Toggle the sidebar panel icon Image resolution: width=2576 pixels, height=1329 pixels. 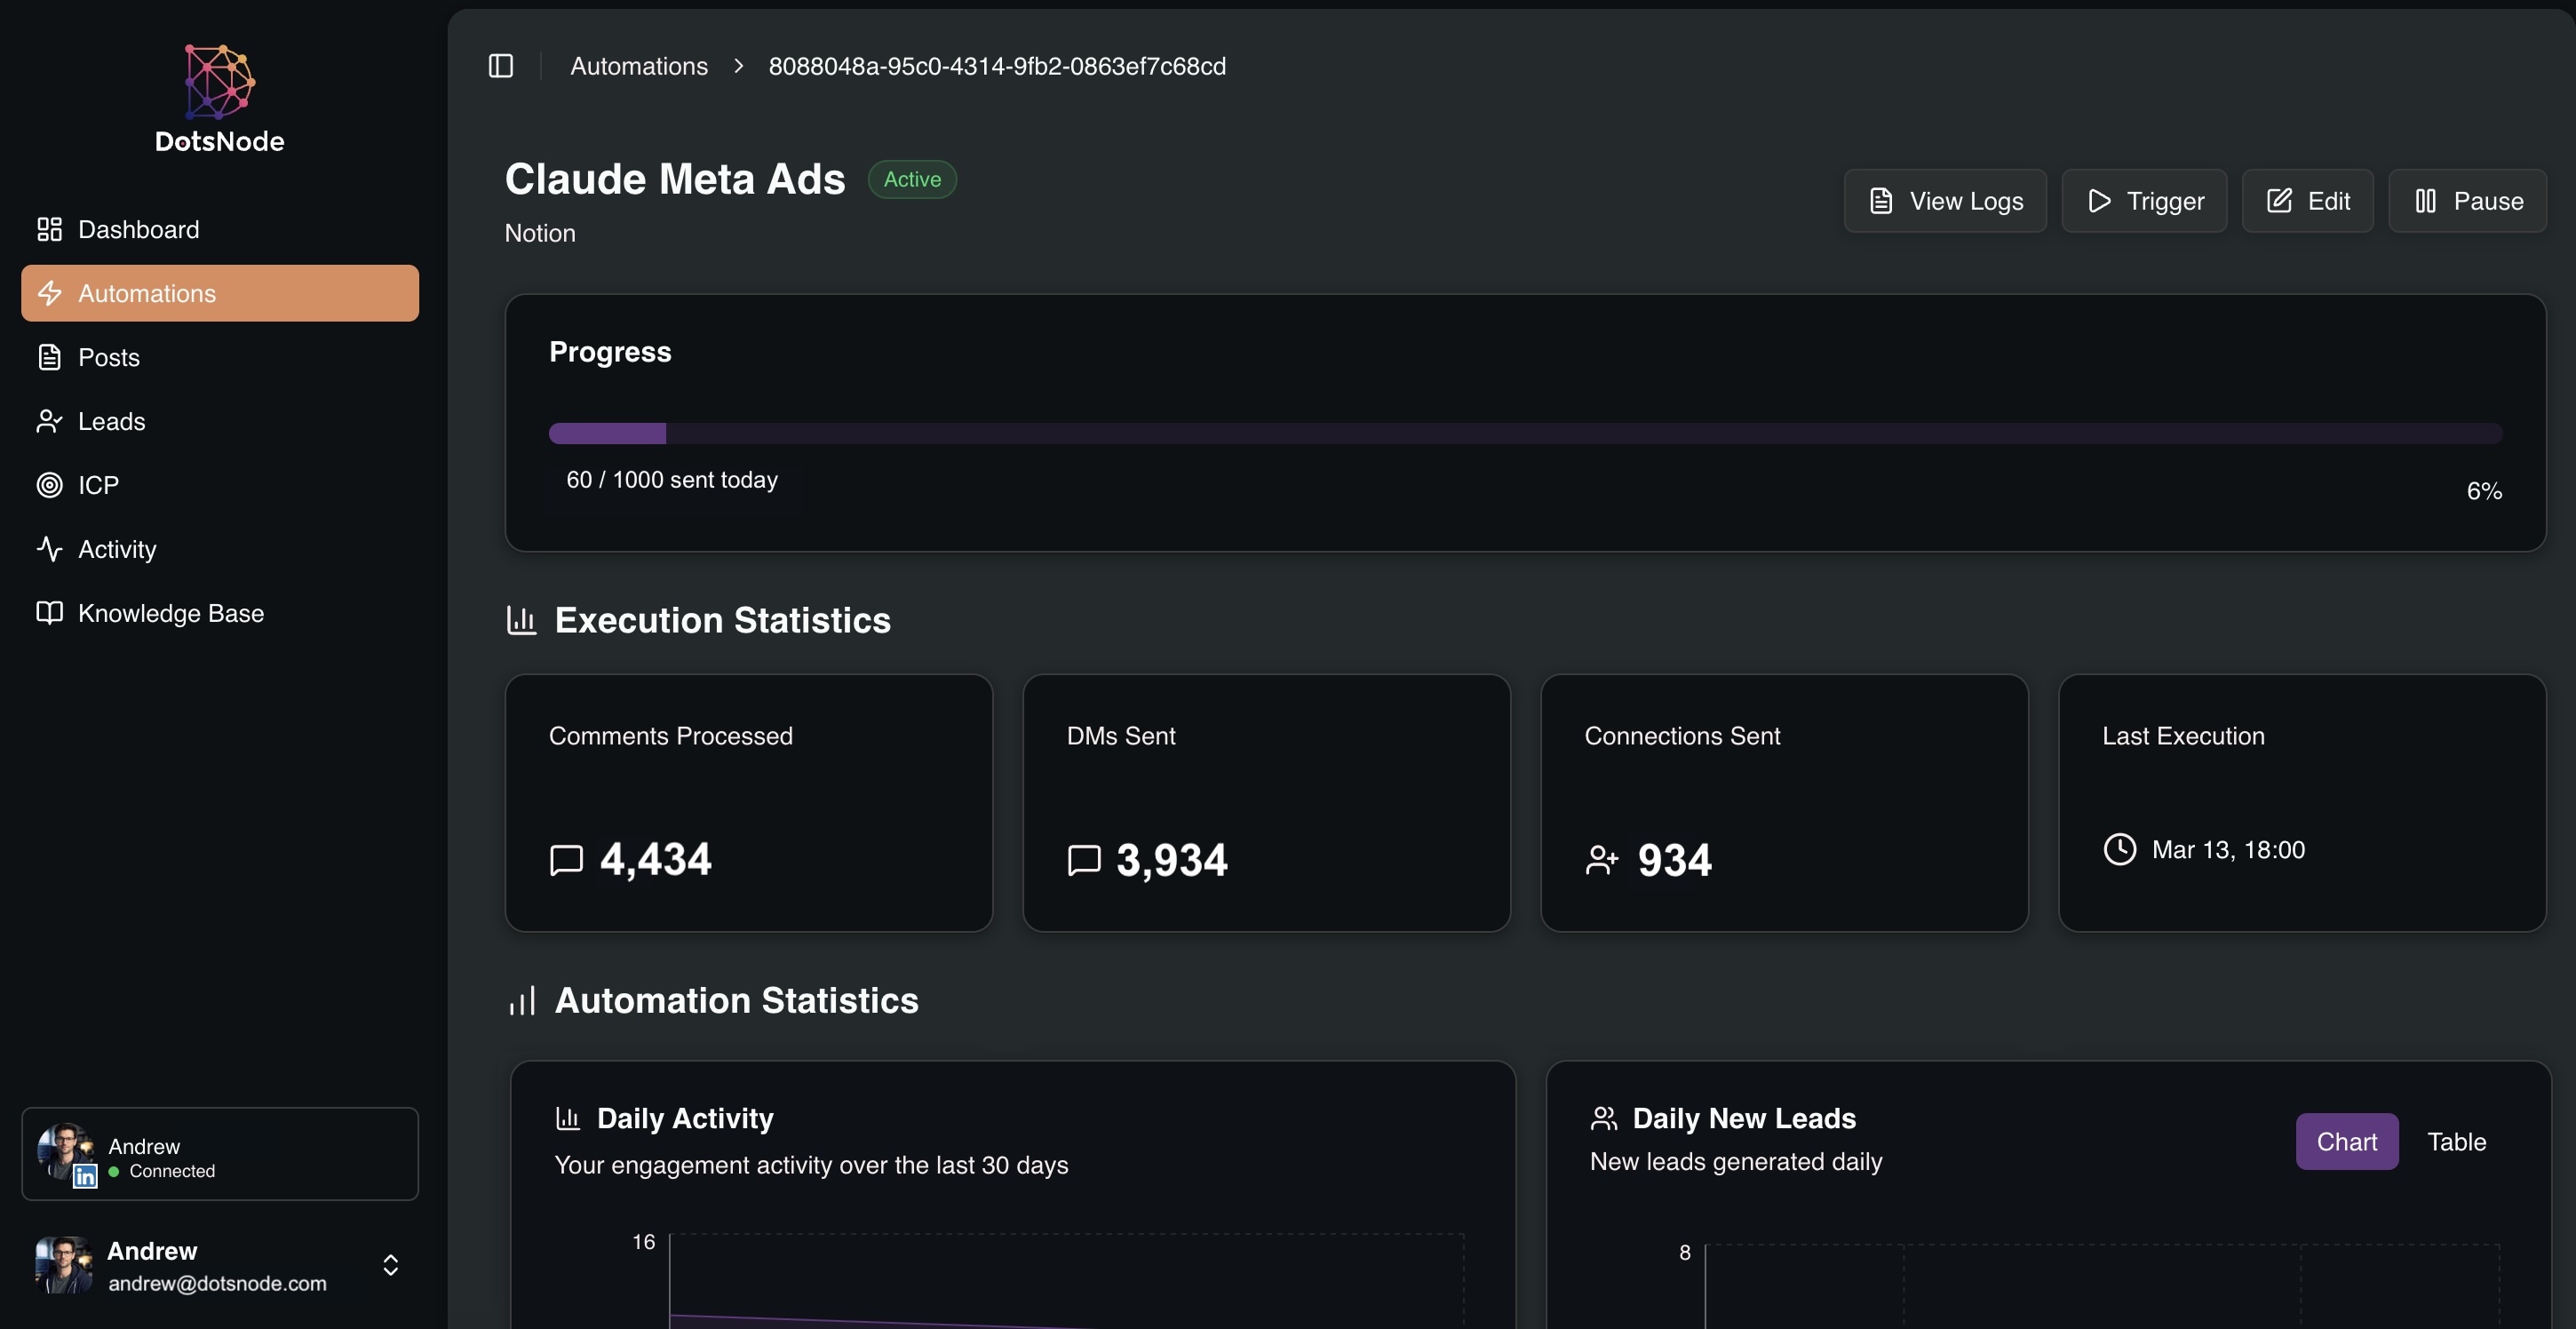coord(501,66)
